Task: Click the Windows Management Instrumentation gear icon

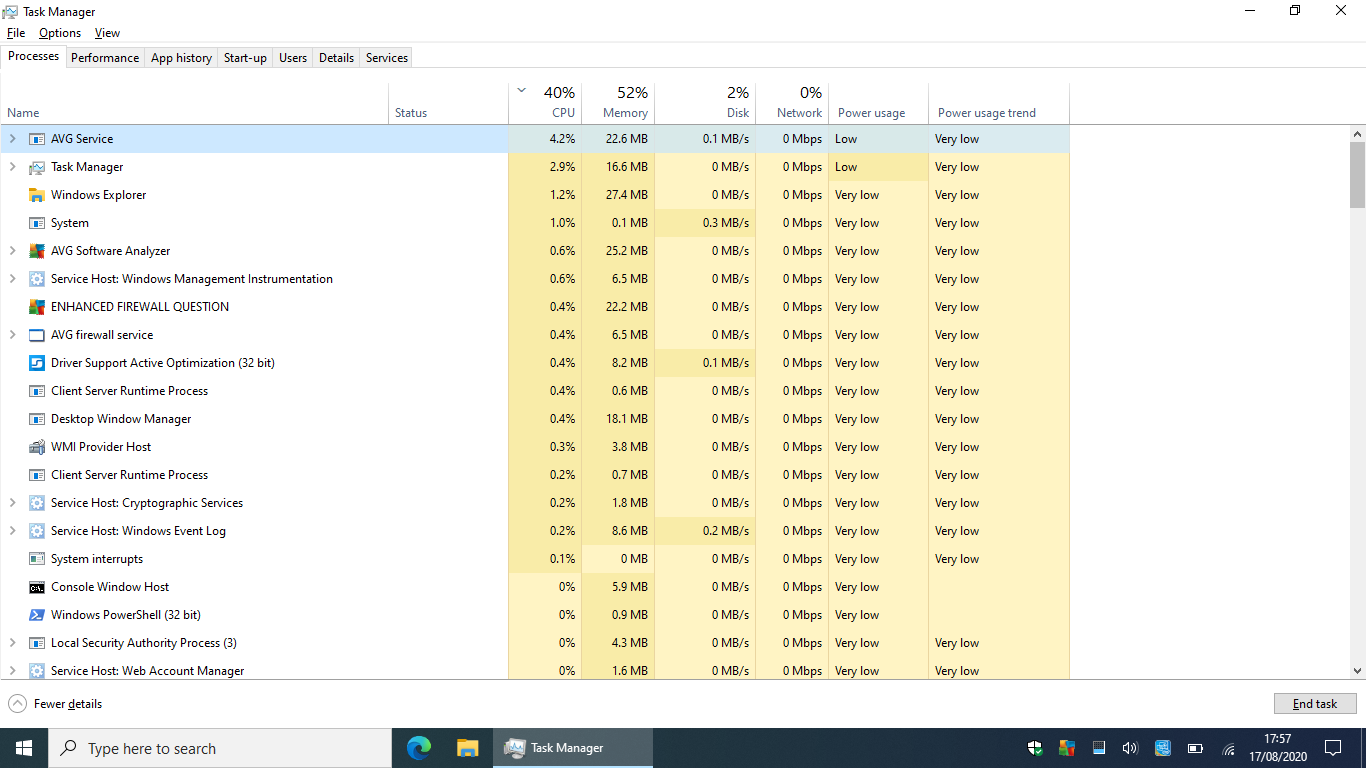Action: pos(37,279)
